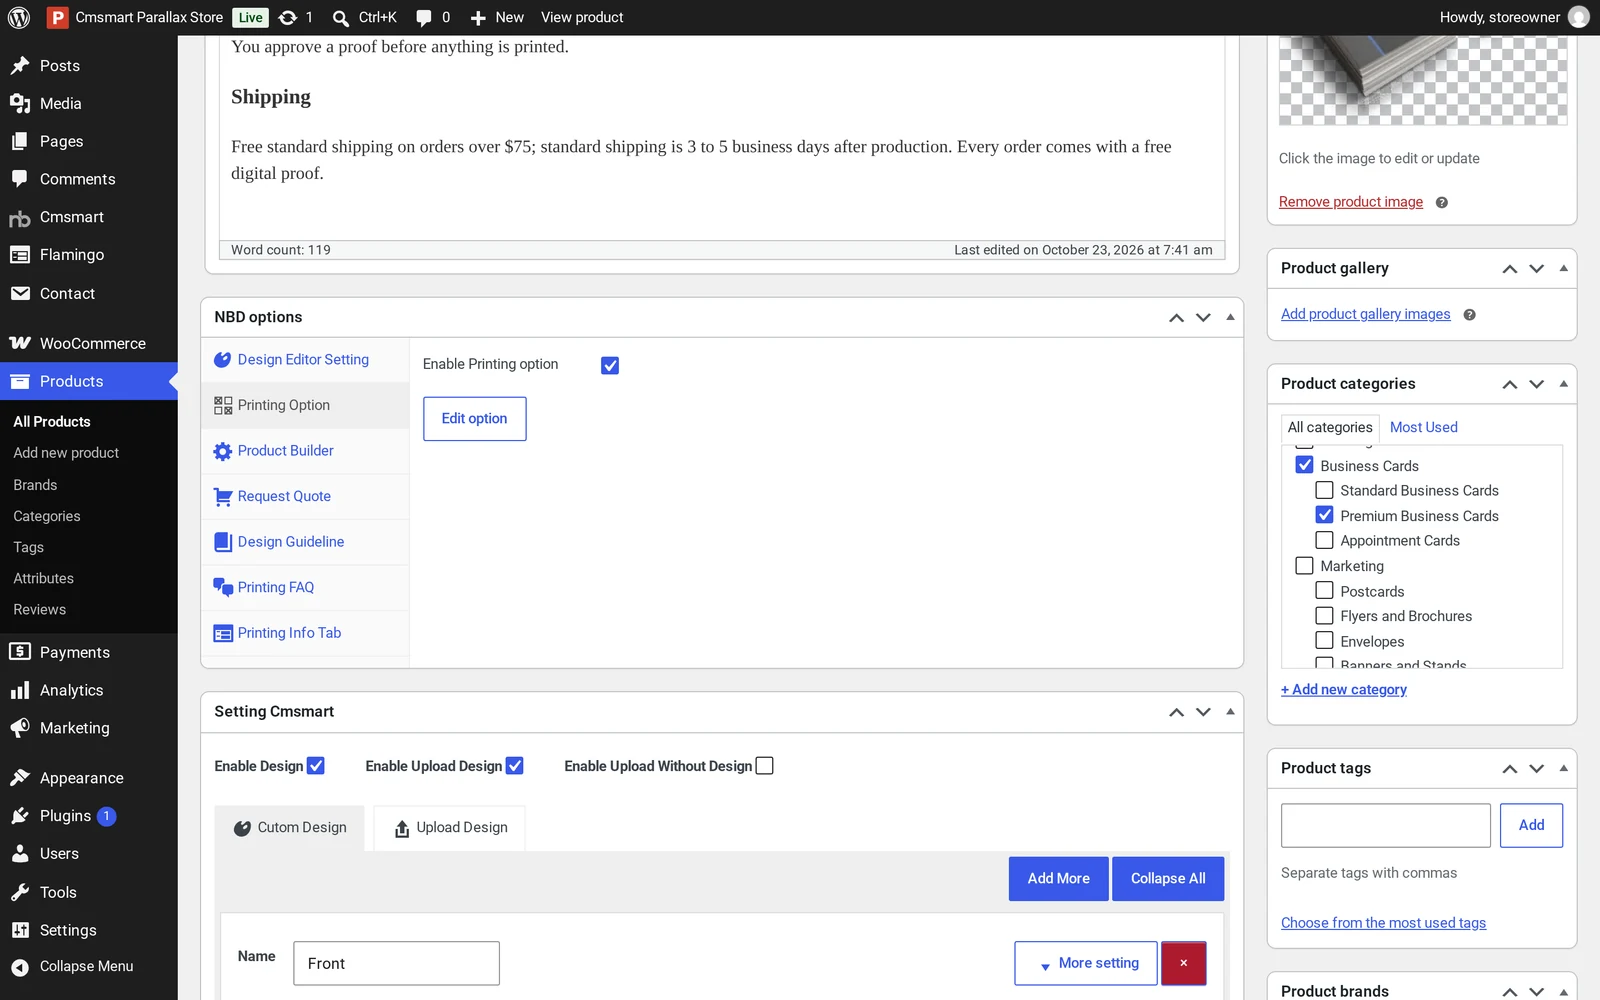Toggle the Product categories panel triangle
This screenshot has width=1600, height=1000.
1564,384
